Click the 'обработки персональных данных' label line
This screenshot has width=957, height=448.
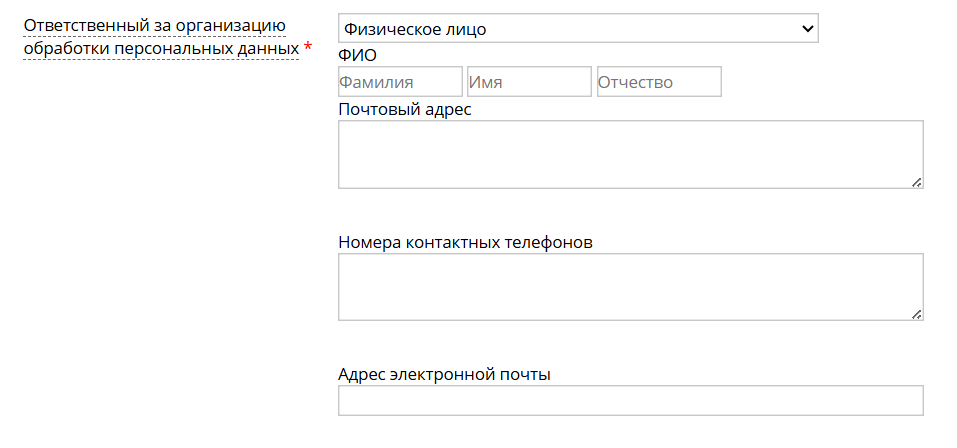pos(160,48)
